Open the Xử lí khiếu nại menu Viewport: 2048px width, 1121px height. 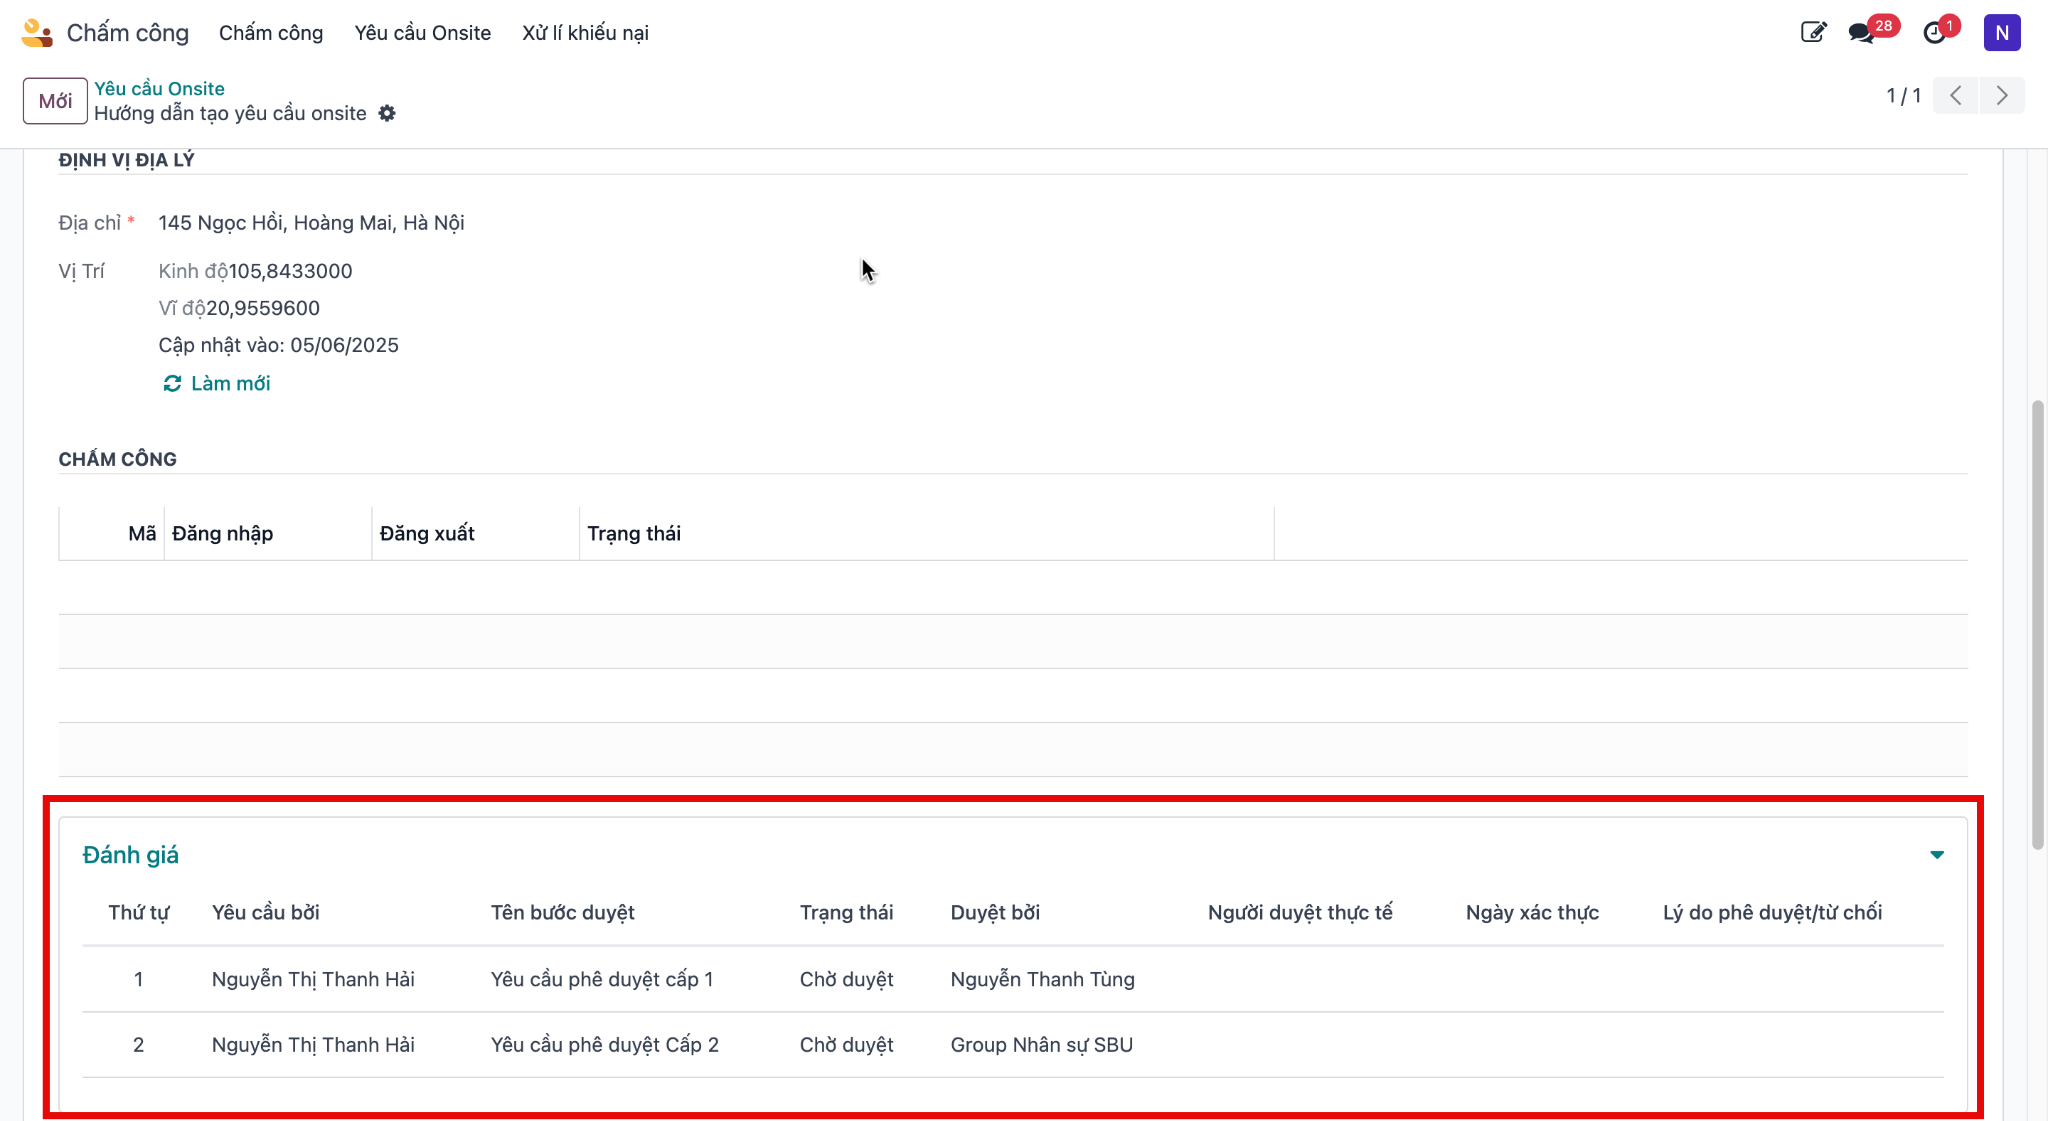click(x=585, y=33)
